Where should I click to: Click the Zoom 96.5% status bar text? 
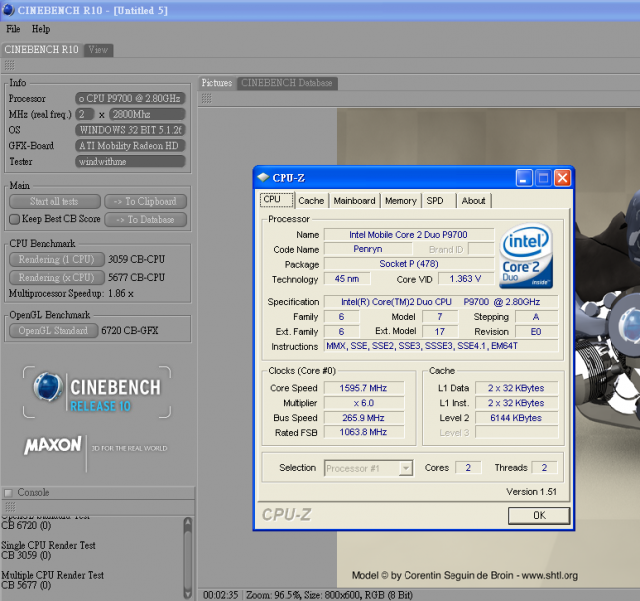pos(273,595)
